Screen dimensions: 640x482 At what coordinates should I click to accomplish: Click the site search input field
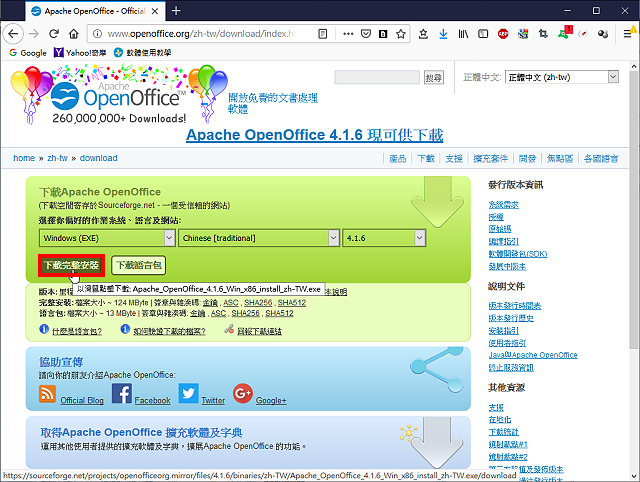[x=377, y=77]
